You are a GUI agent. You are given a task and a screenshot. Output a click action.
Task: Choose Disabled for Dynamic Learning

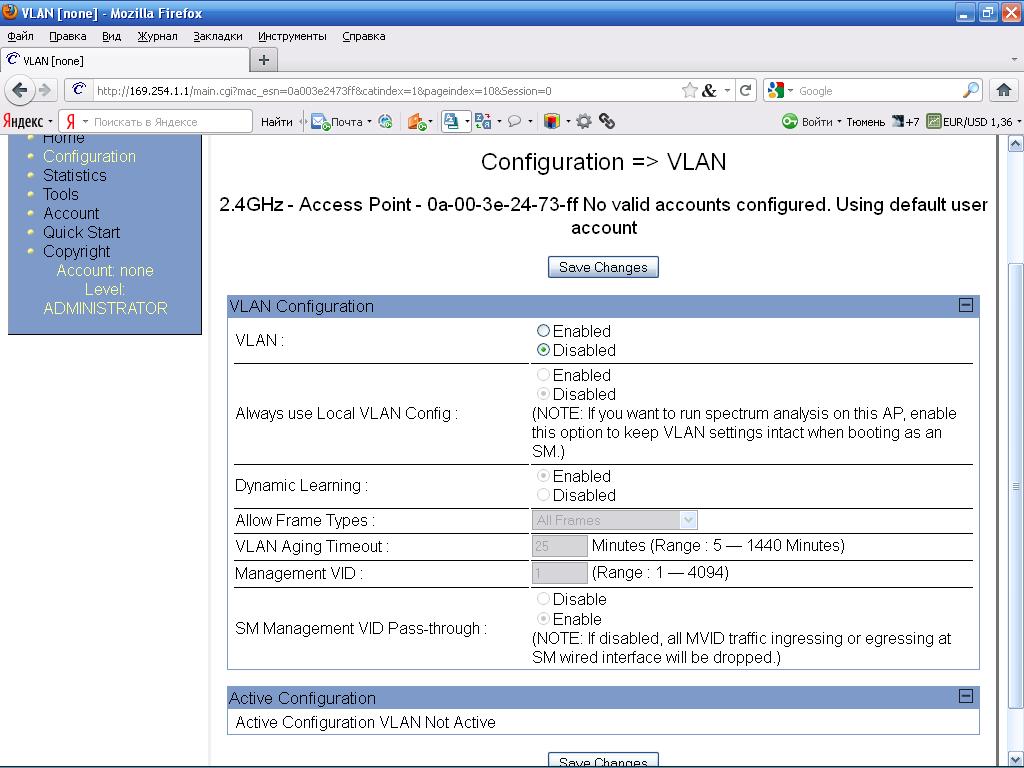click(544, 495)
